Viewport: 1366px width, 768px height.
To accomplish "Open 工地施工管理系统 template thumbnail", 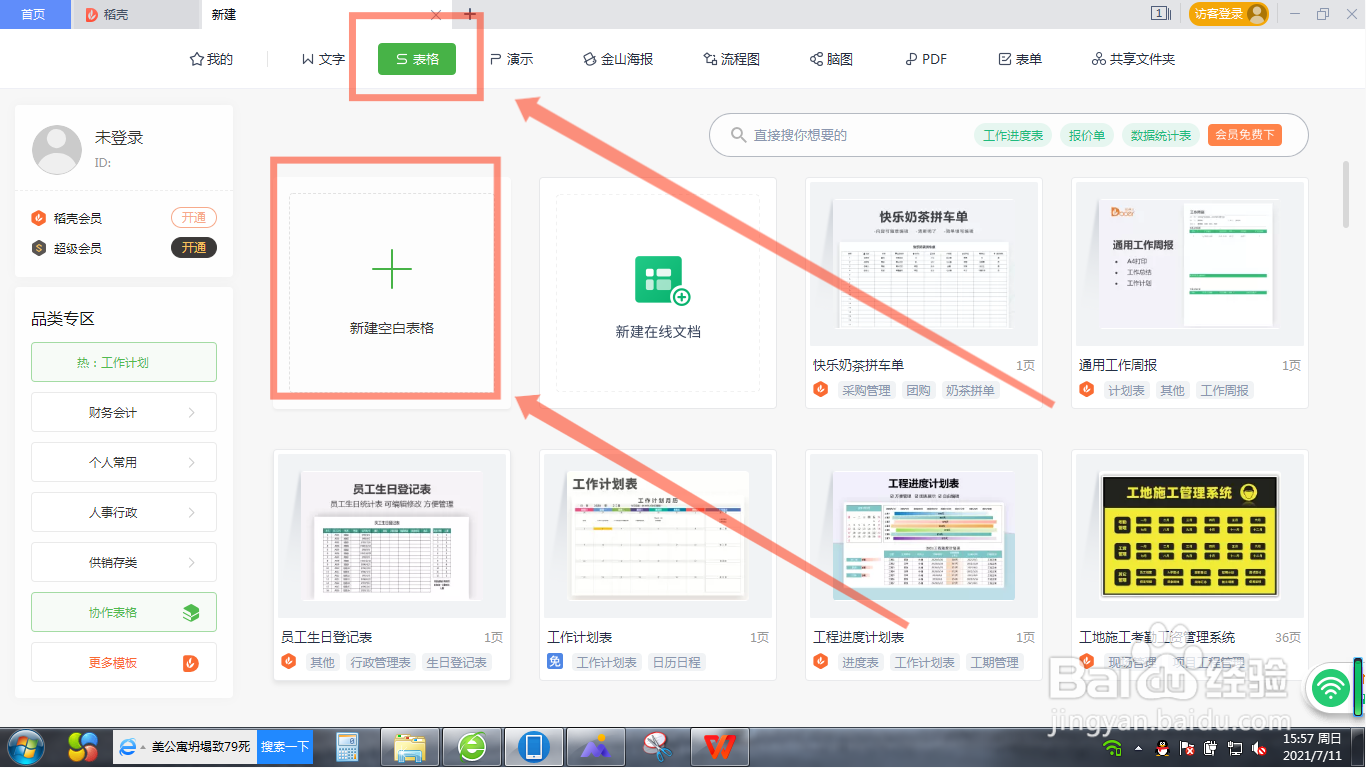I will click(x=1190, y=536).
